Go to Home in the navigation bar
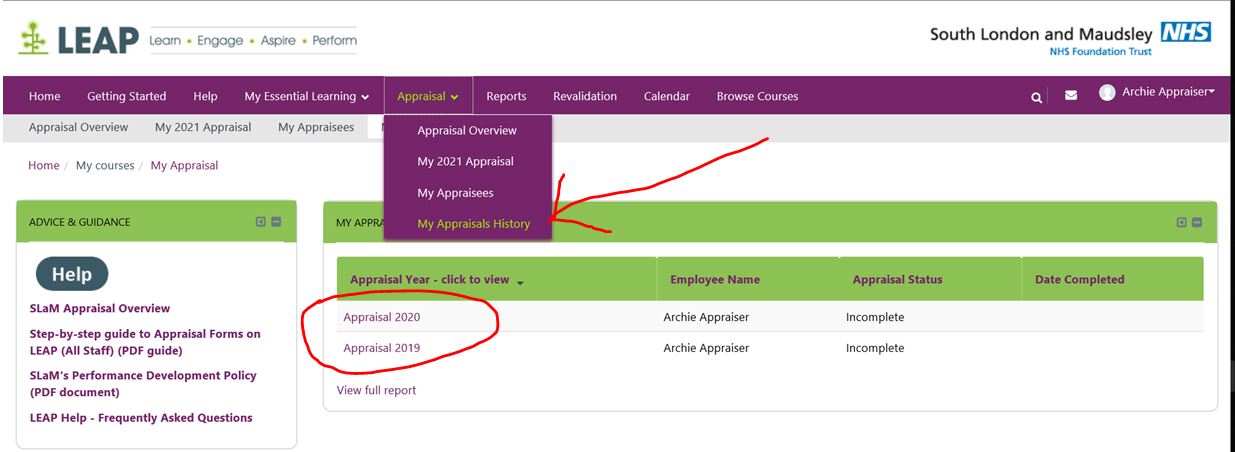 coord(44,96)
